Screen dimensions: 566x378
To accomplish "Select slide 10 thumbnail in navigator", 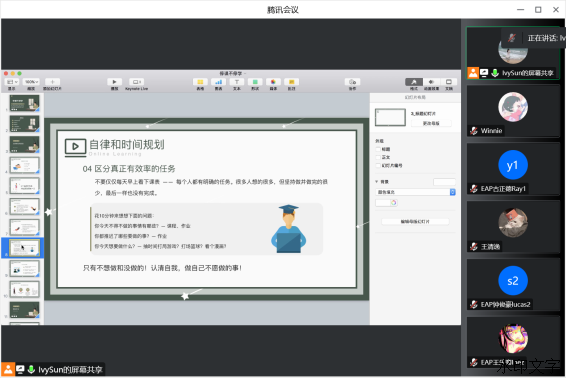I will 24,289.
